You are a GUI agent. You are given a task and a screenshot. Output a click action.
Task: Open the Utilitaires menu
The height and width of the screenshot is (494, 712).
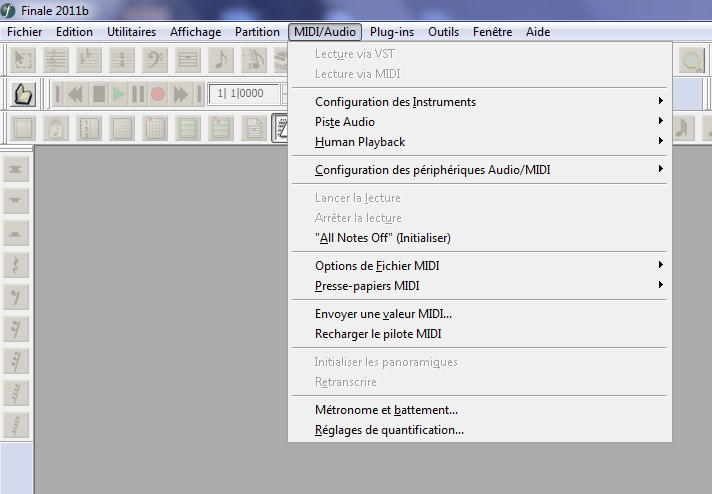[x=131, y=32]
